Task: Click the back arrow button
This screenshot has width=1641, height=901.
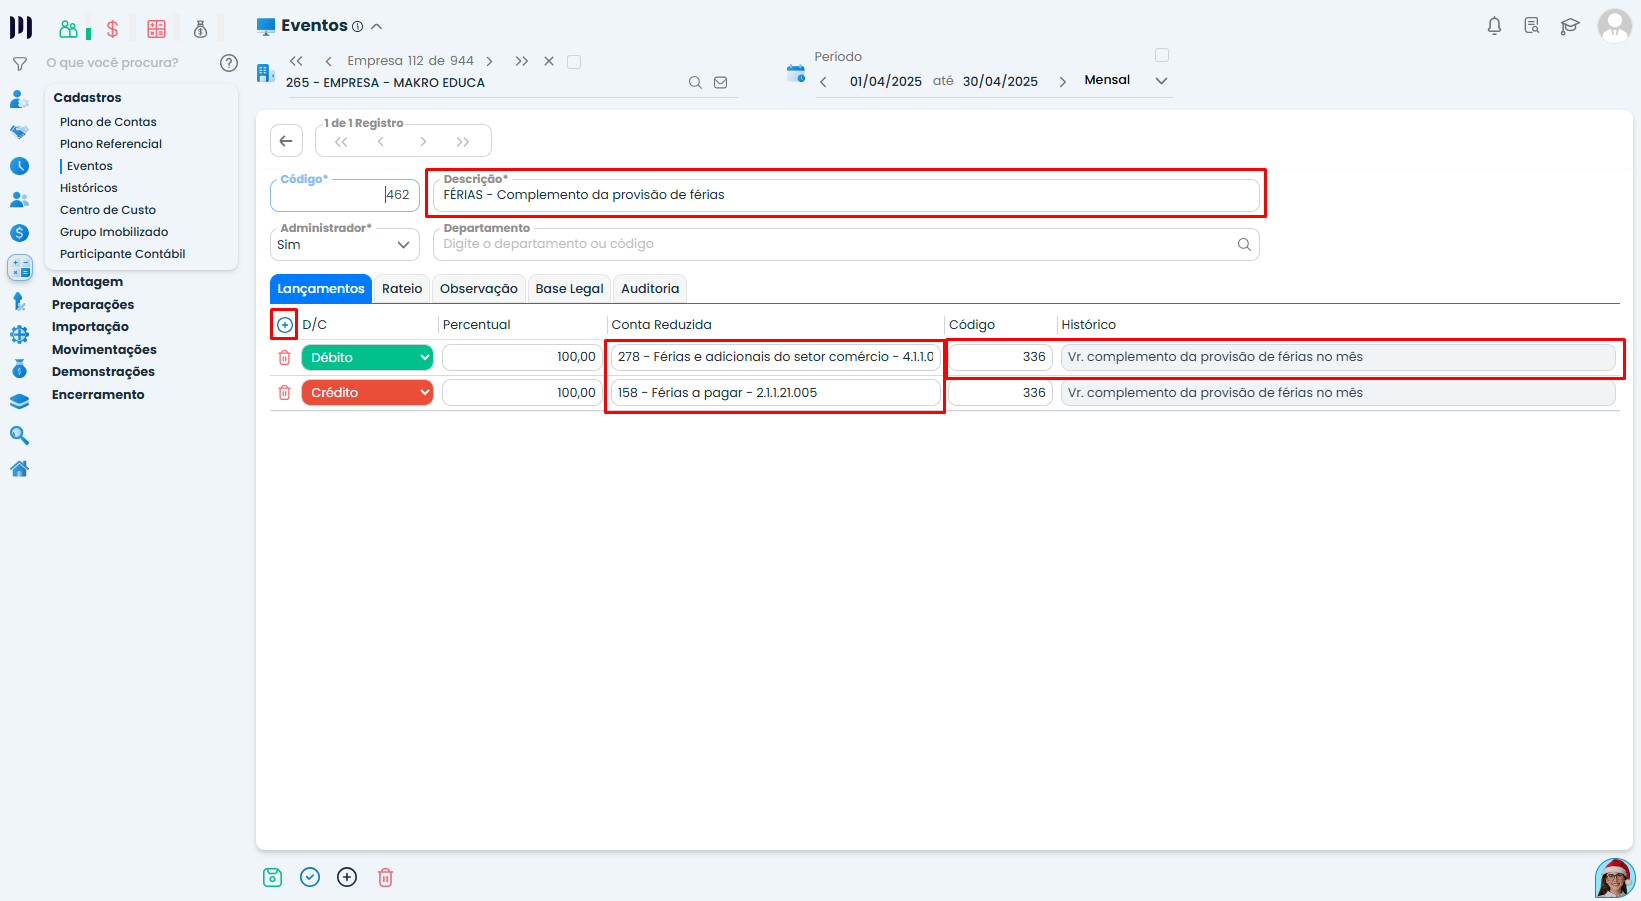Action: tap(286, 141)
